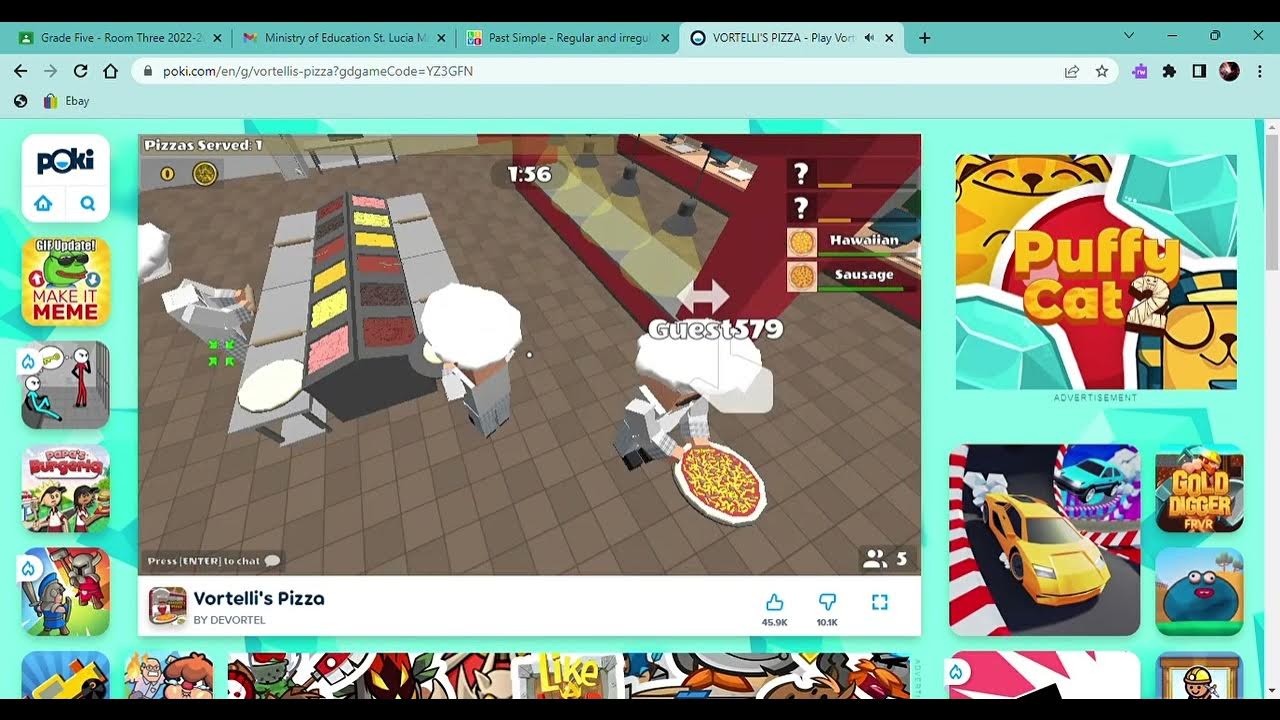Like Vortelli's Pizza with thumbs up
Screen dimensions: 1280x720
(774, 602)
